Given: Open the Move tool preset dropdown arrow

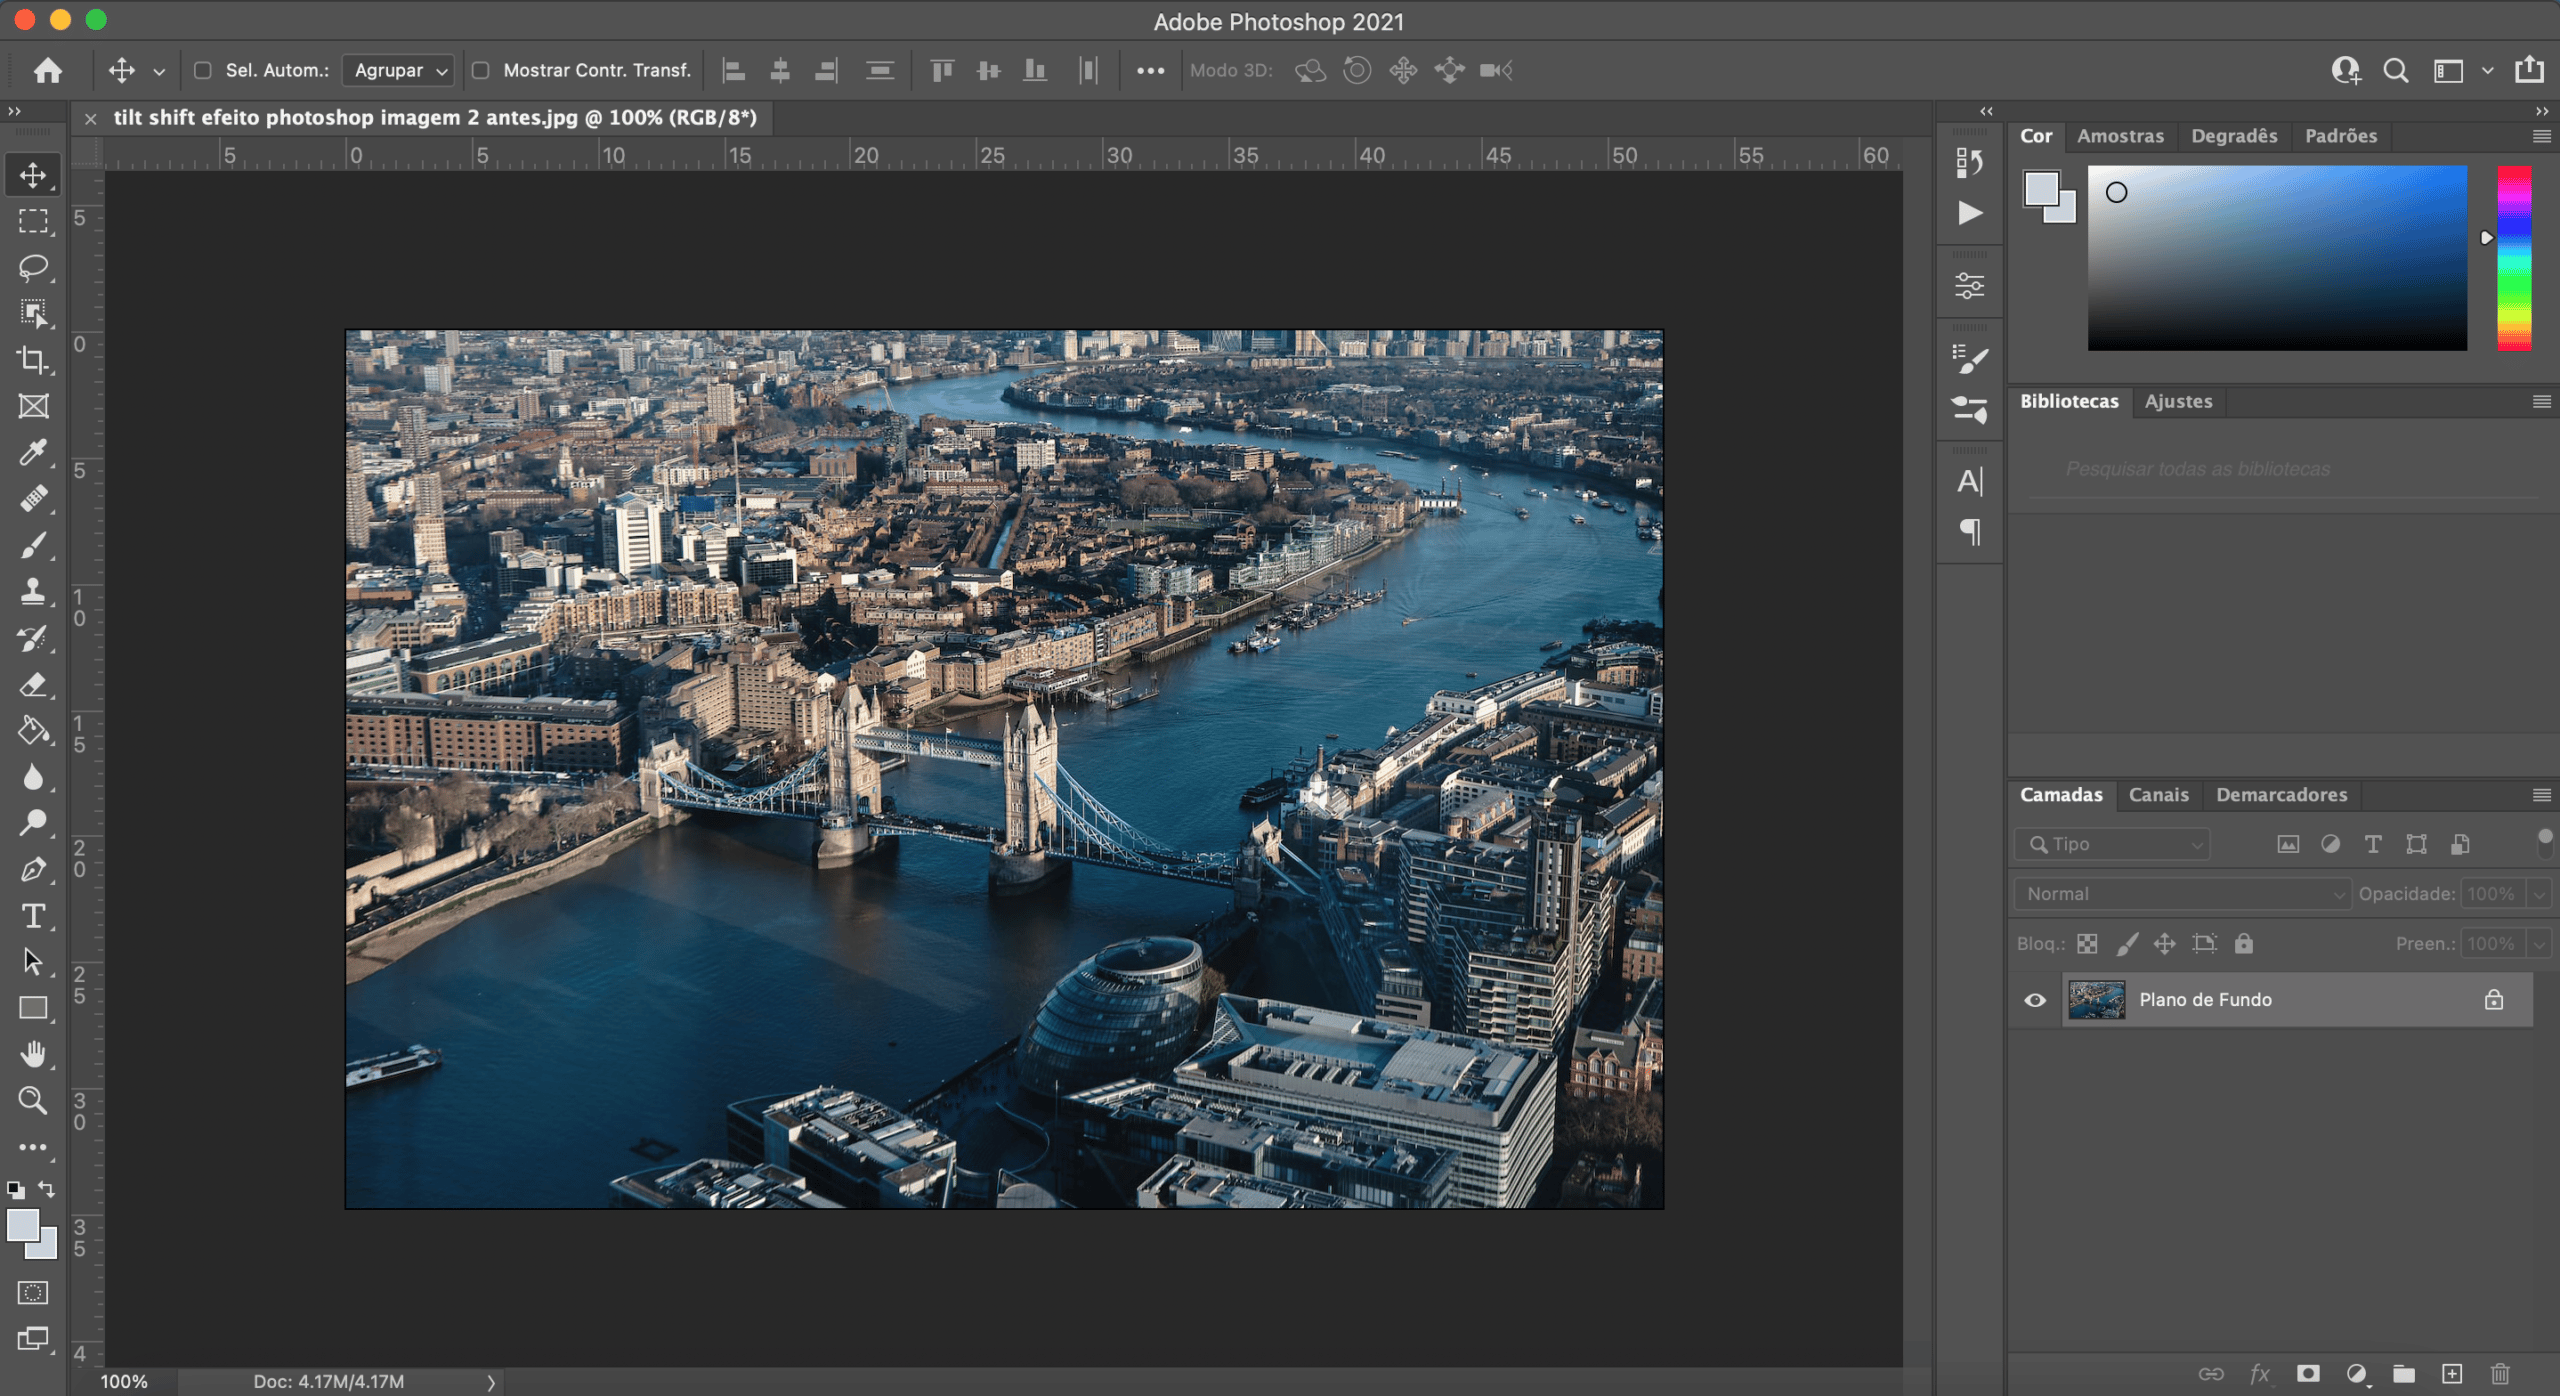Looking at the screenshot, I should 159,71.
